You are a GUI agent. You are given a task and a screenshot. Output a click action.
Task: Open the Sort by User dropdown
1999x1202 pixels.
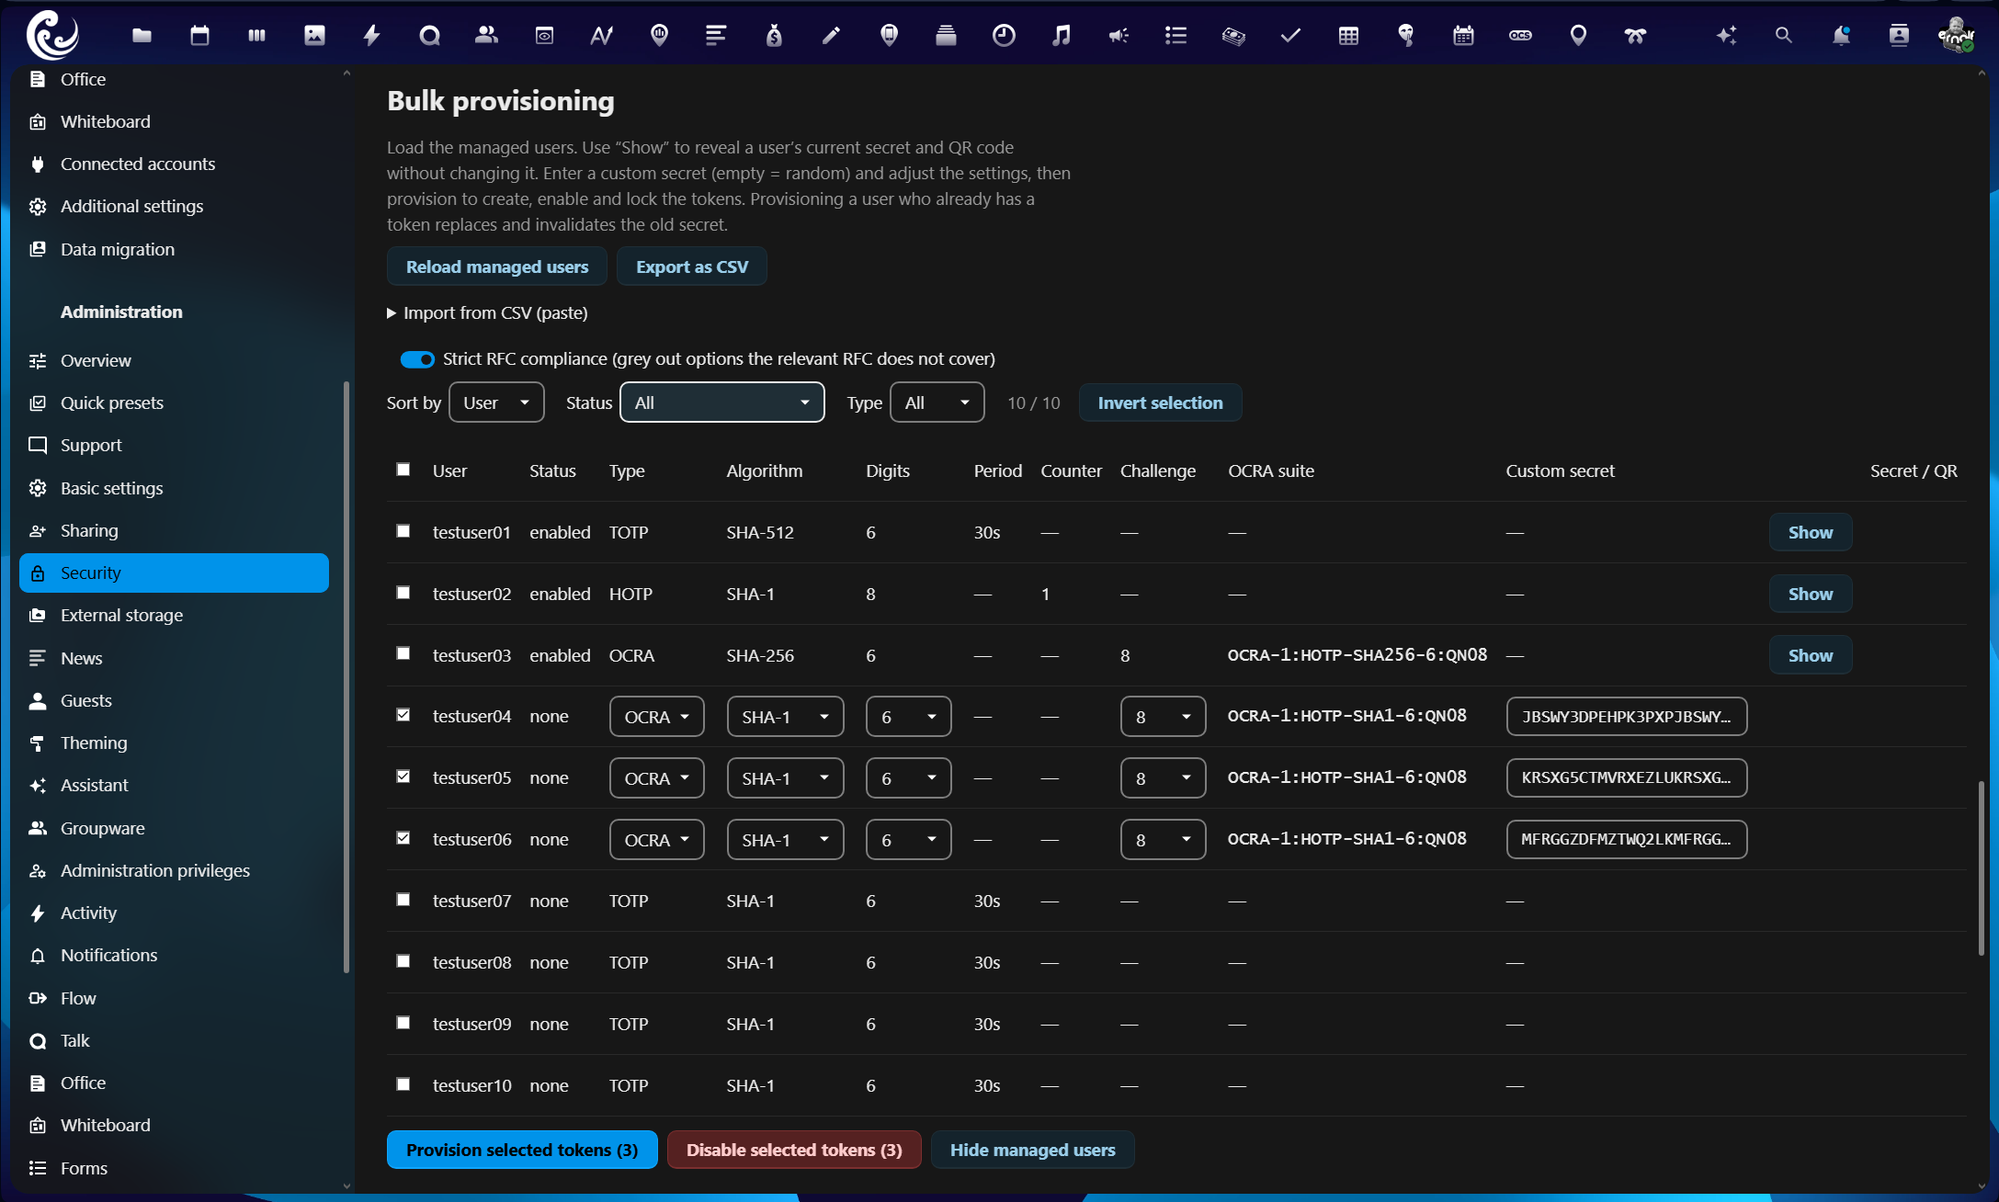(x=496, y=402)
